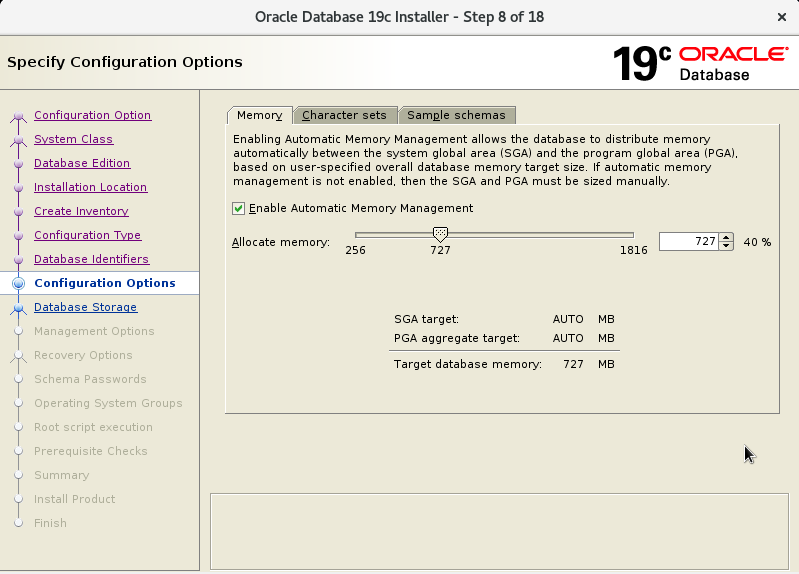Viewport: 799px width, 574px height.
Task: Close the Oracle installer window
Action: (x=782, y=17)
